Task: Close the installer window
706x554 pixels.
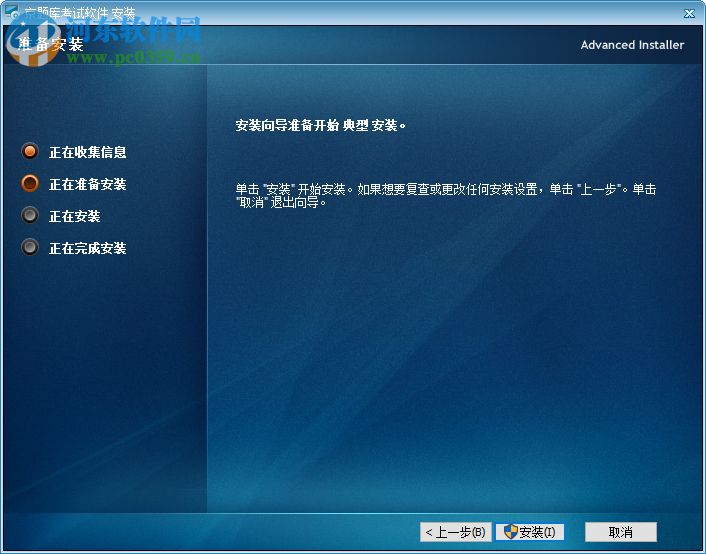Action: click(x=689, y=14)
